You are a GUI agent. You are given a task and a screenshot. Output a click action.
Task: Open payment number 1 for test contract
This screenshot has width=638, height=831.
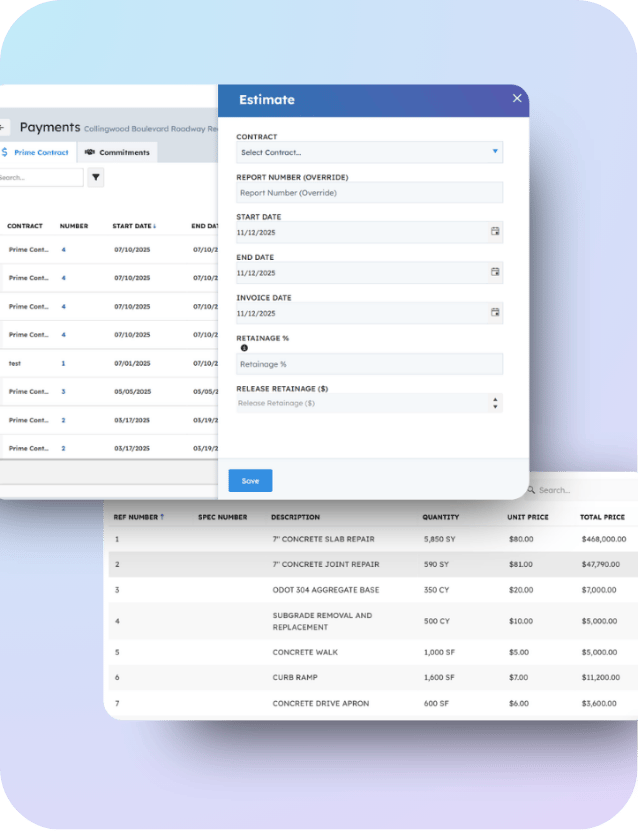[63, 363]
